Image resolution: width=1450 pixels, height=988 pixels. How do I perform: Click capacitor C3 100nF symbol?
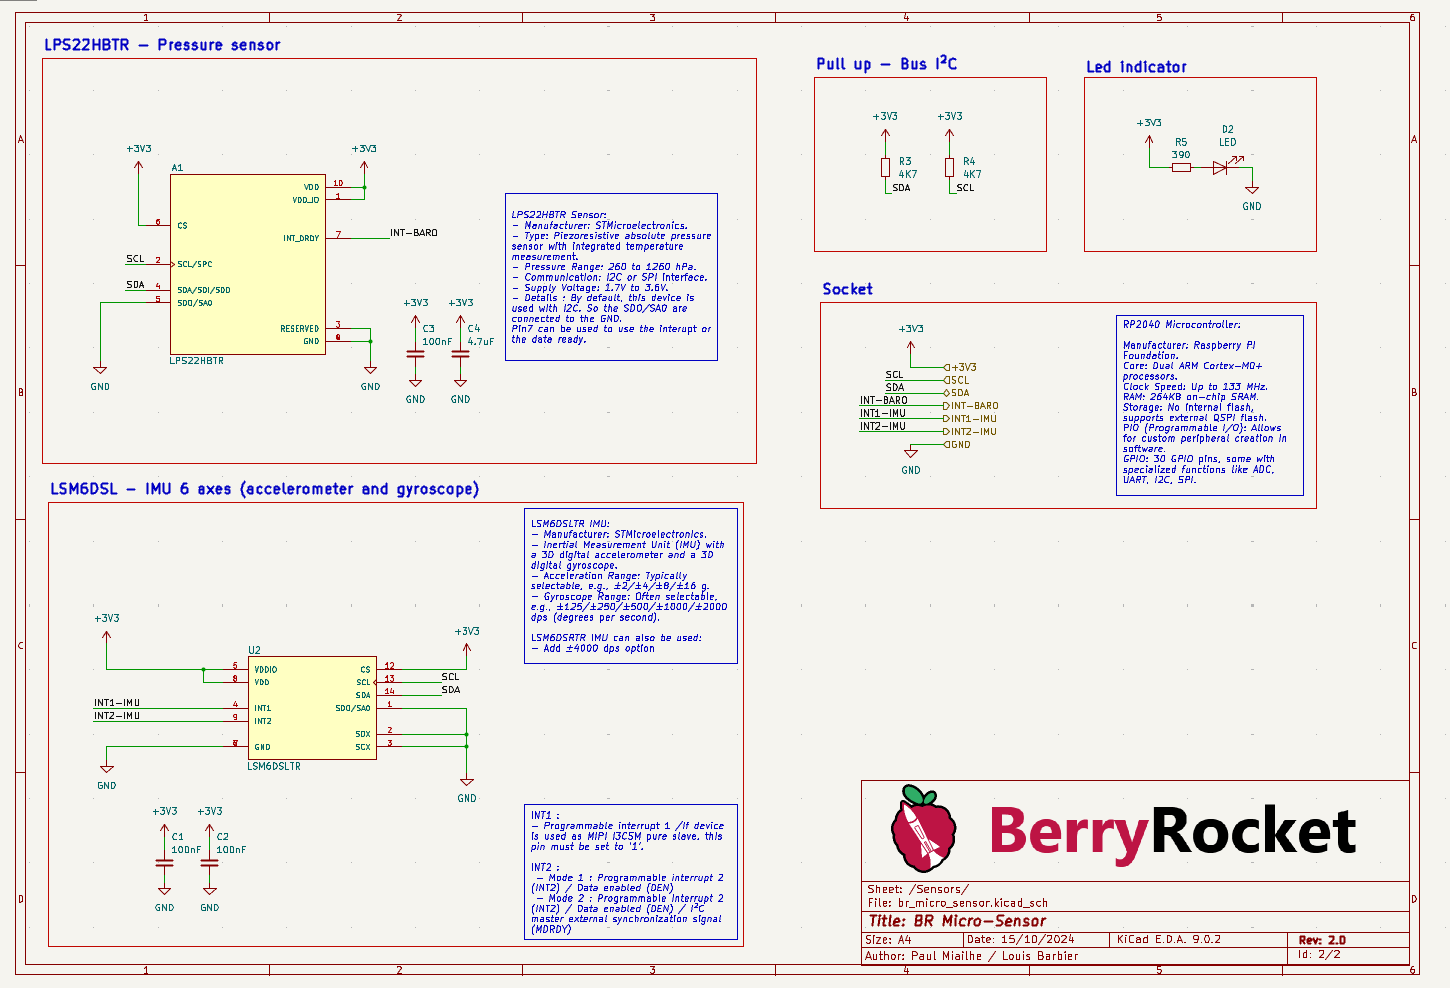click(415, 354)
